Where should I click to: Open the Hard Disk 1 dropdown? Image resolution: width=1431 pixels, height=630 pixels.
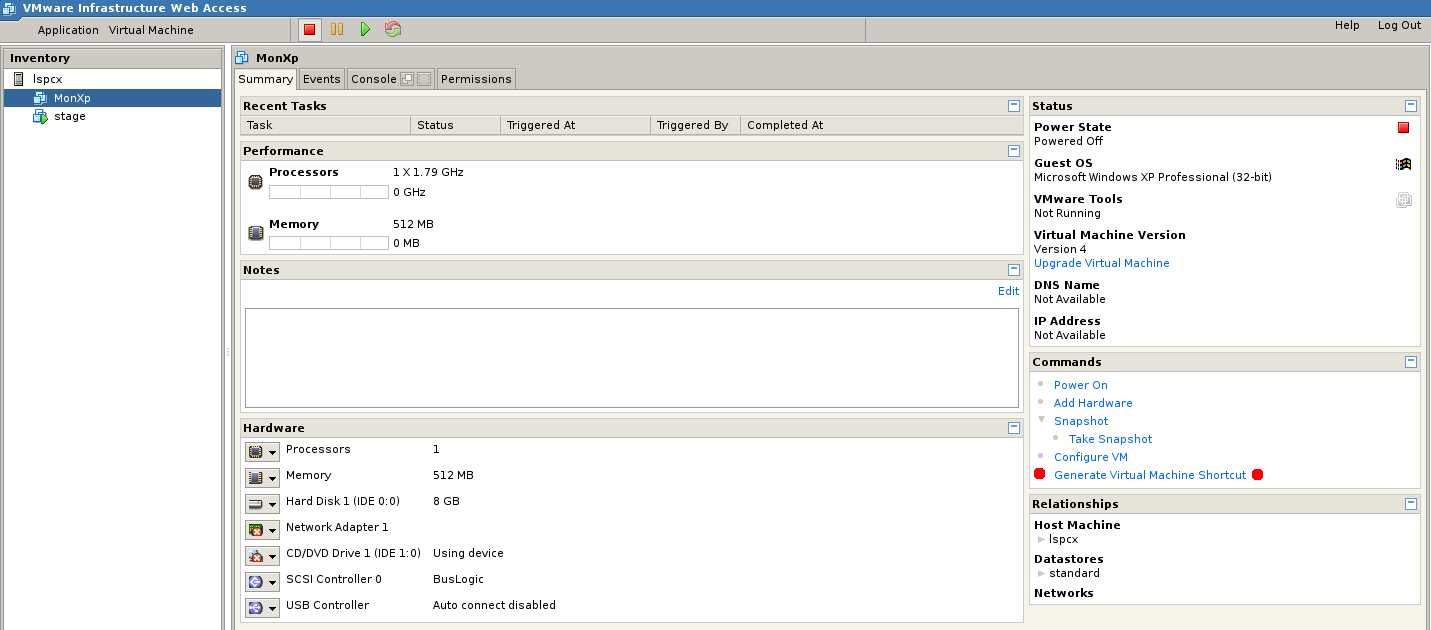pos(262,504)
